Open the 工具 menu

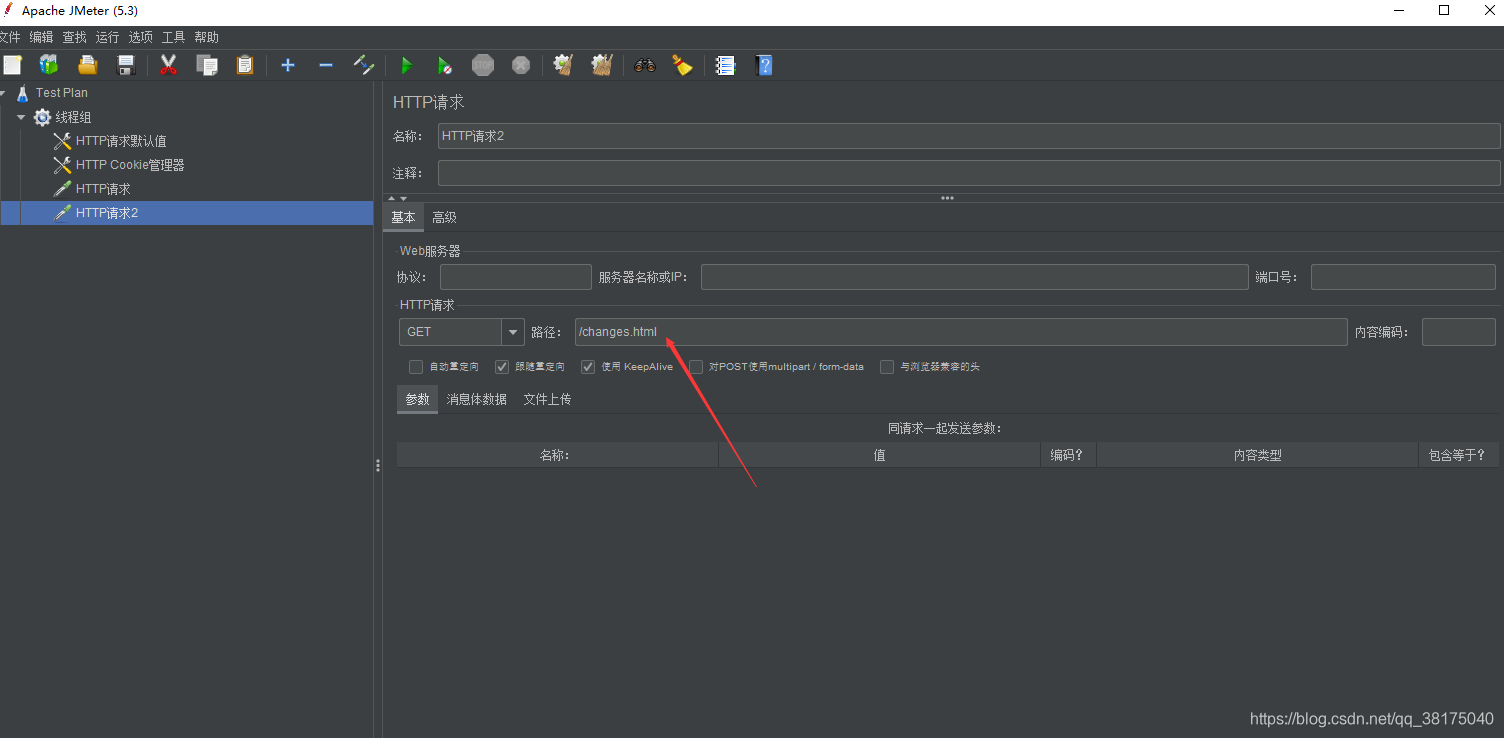tap(174, 37)
